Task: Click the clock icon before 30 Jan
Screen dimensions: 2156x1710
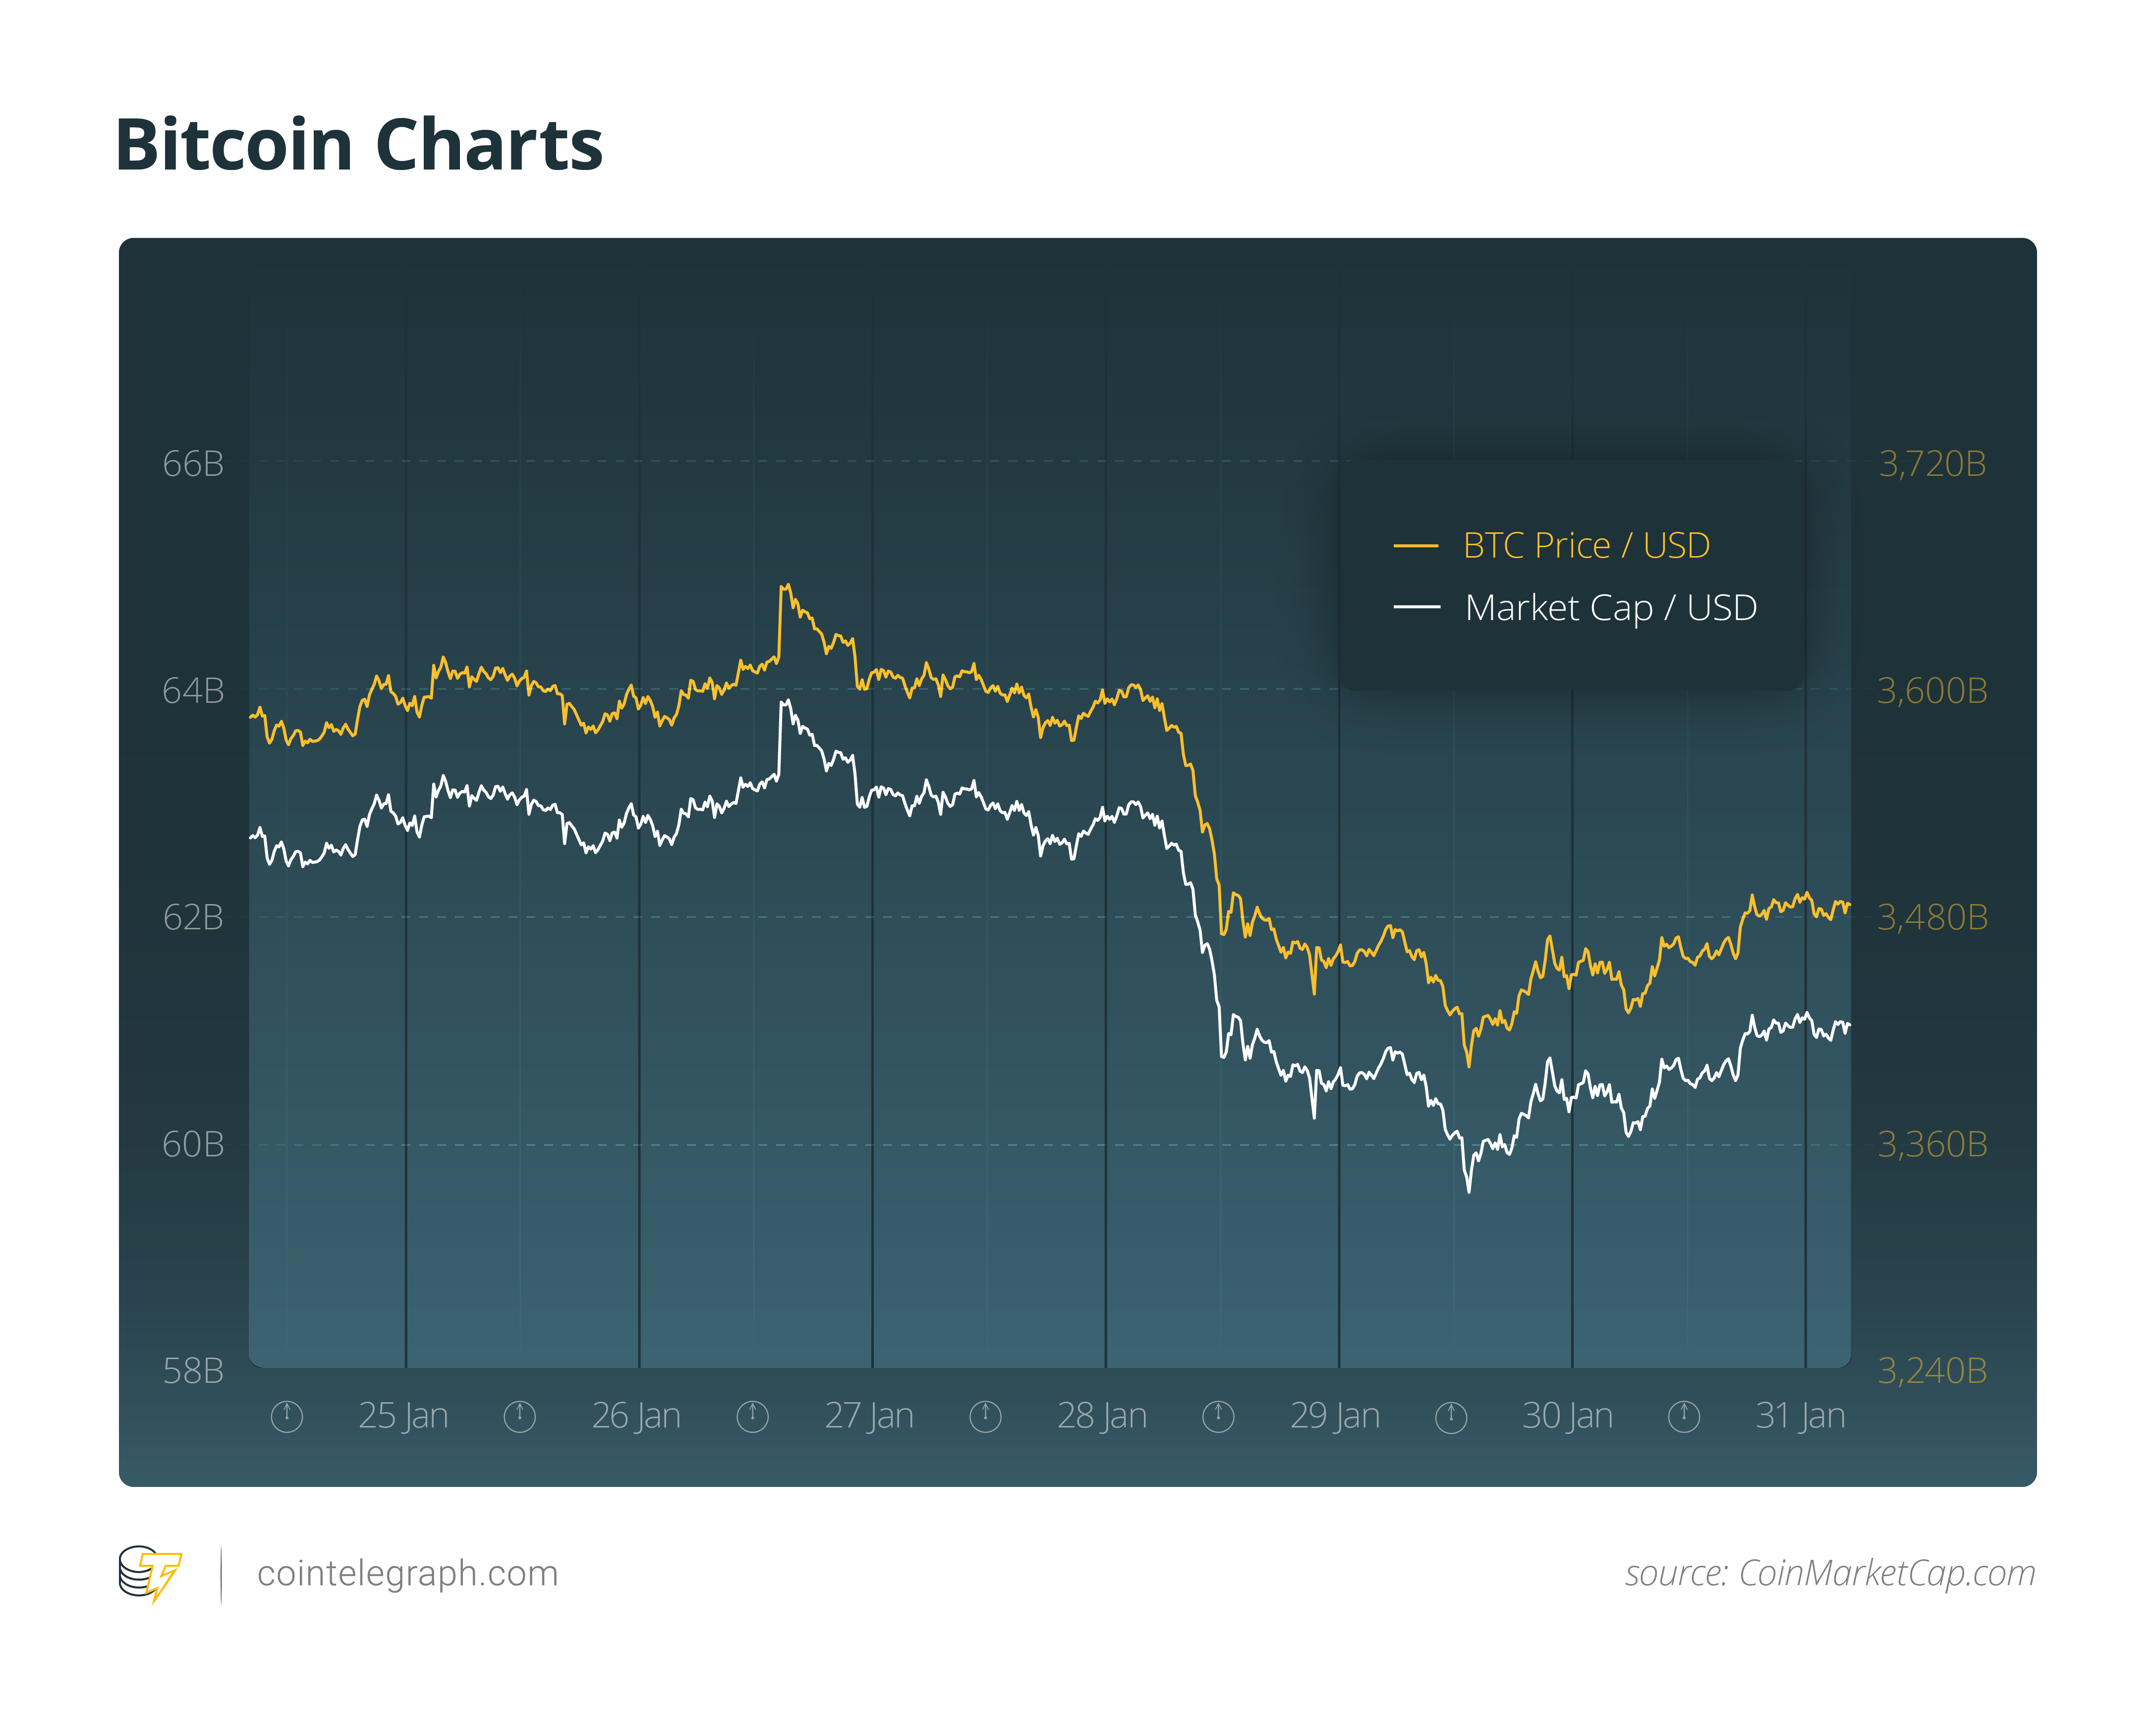Action: coord(1451,1416)
